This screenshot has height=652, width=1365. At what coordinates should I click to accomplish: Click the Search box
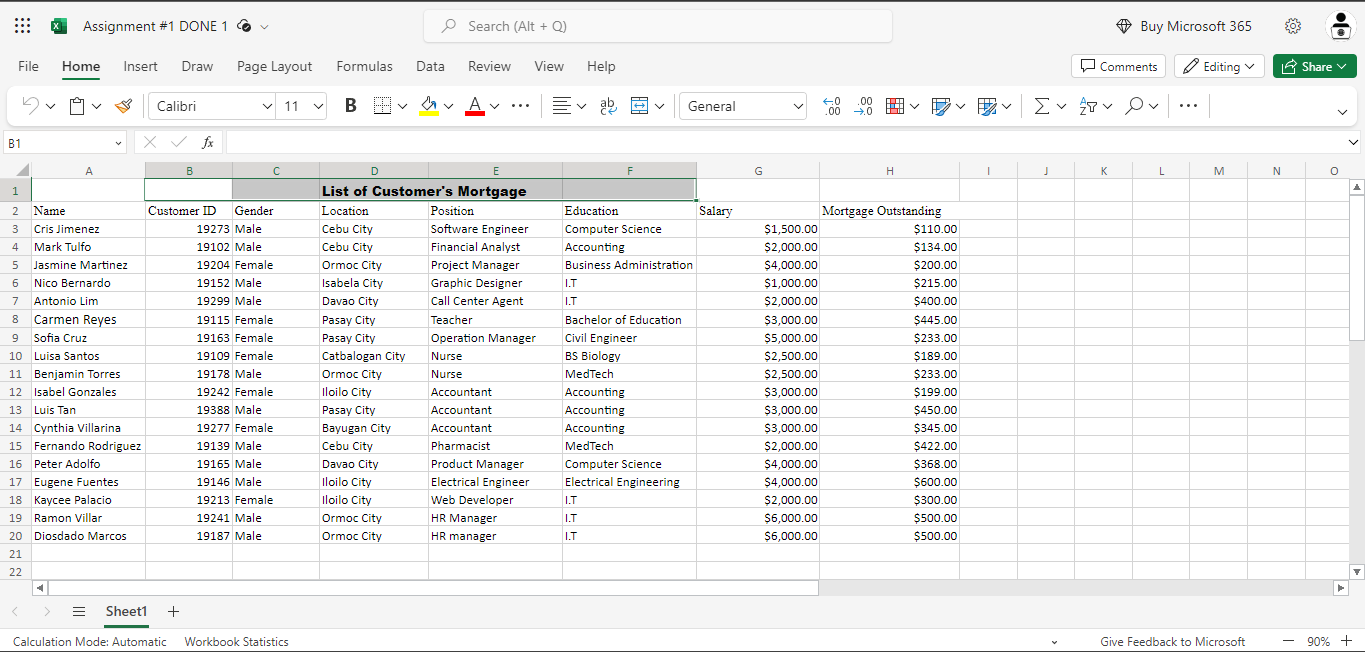pos(658,26)
